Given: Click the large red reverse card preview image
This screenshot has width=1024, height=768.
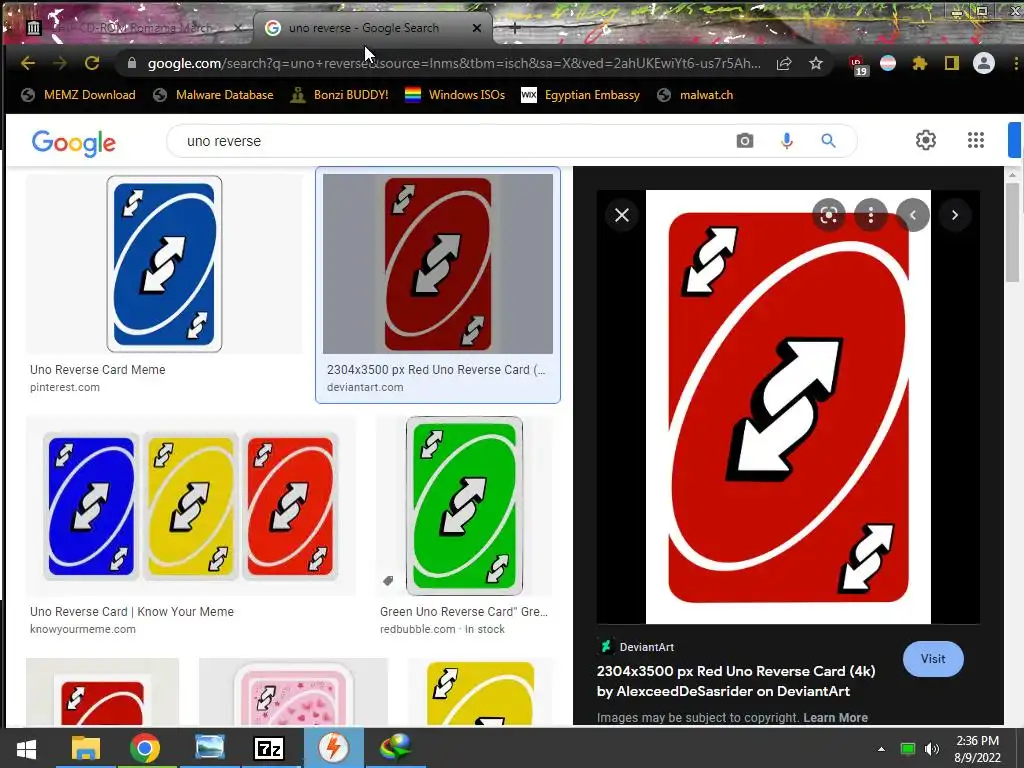Looking at the screenshot, I should [x=788, y=407].
